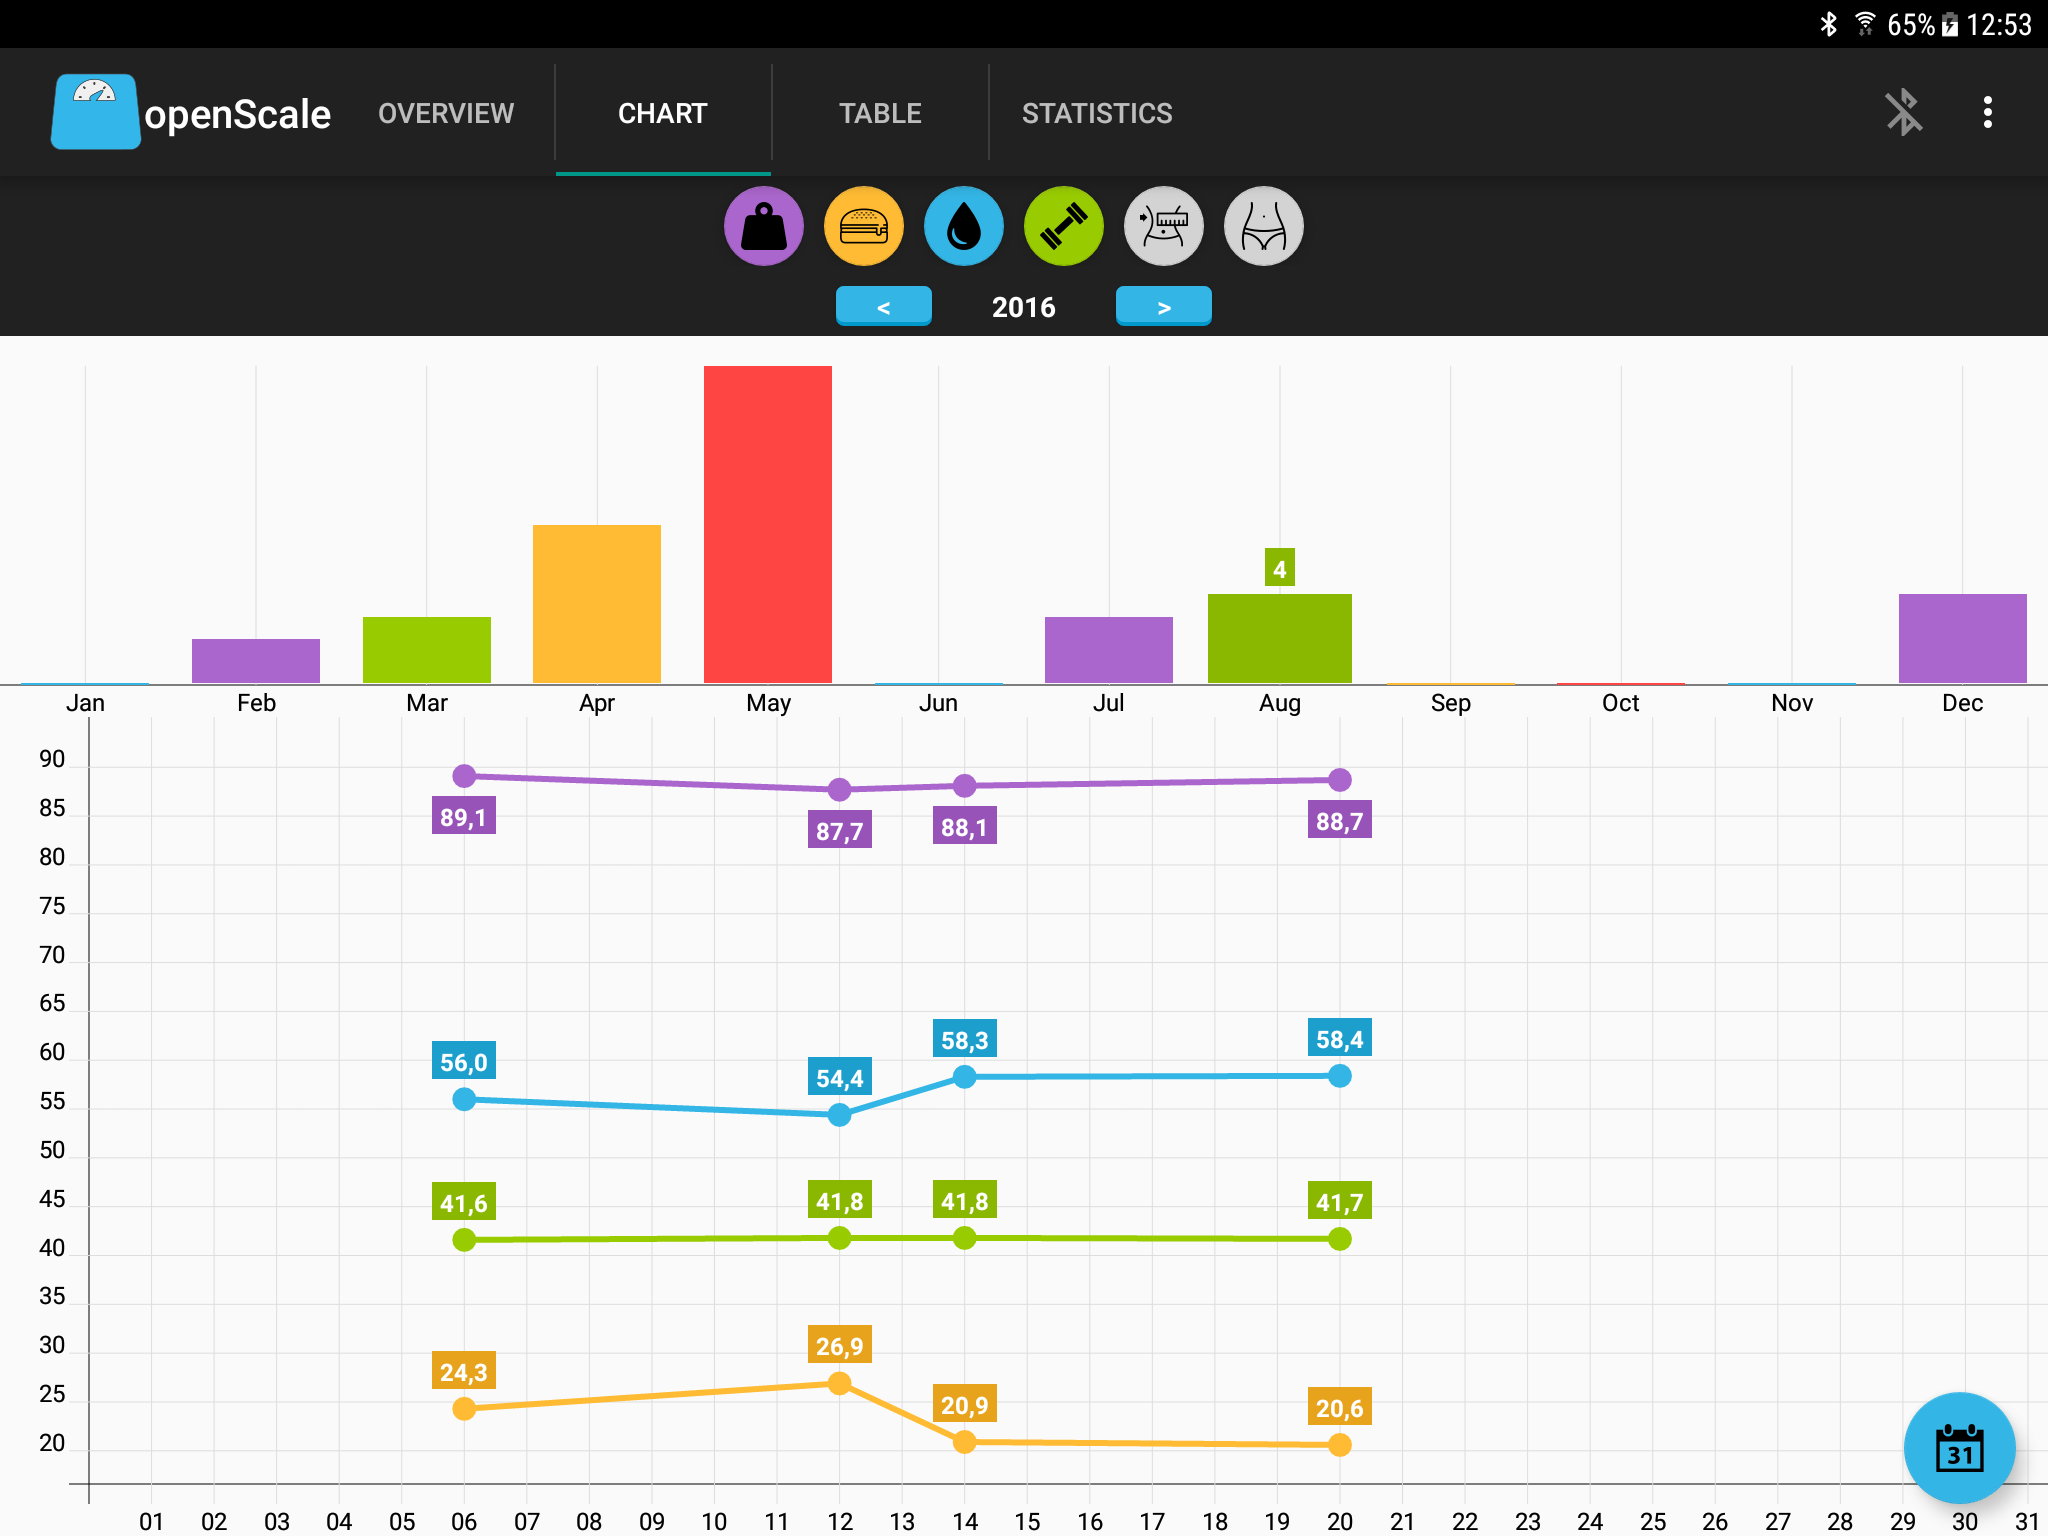
Task: Tap the 87,7 weight data label
Action: tap(840, 830)
